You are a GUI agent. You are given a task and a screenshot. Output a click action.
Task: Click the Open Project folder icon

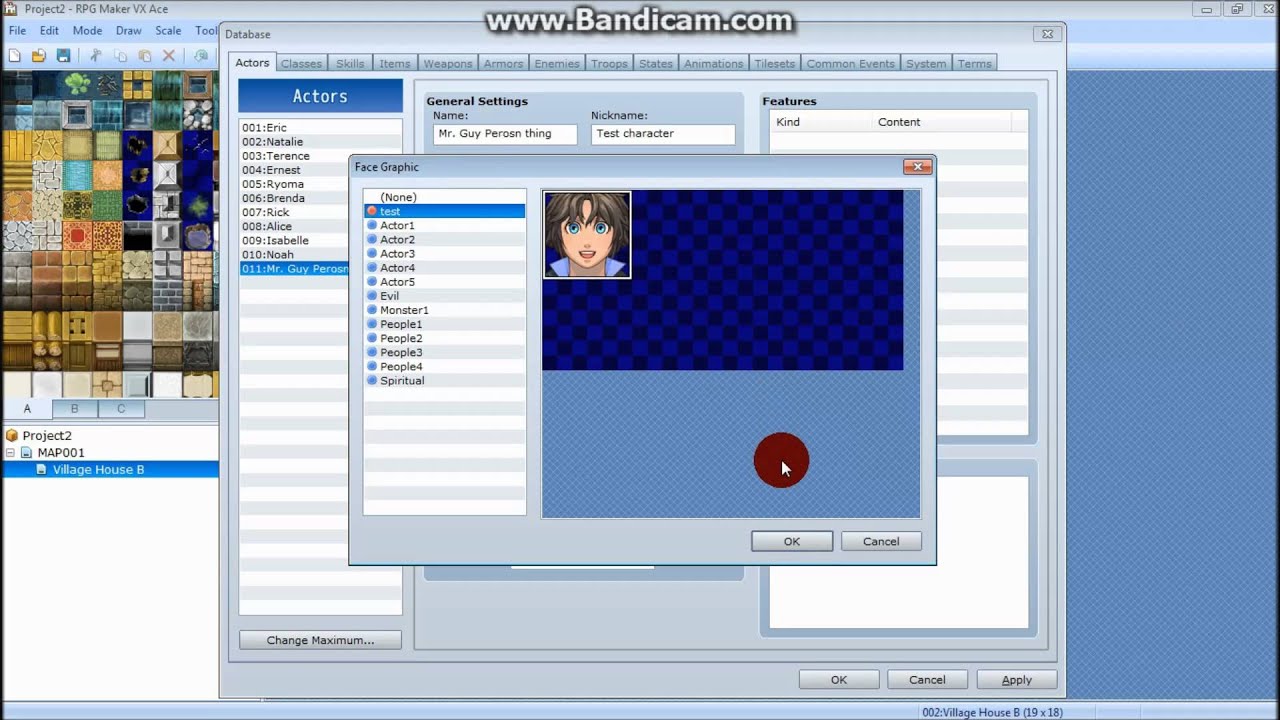click(39, 56)
